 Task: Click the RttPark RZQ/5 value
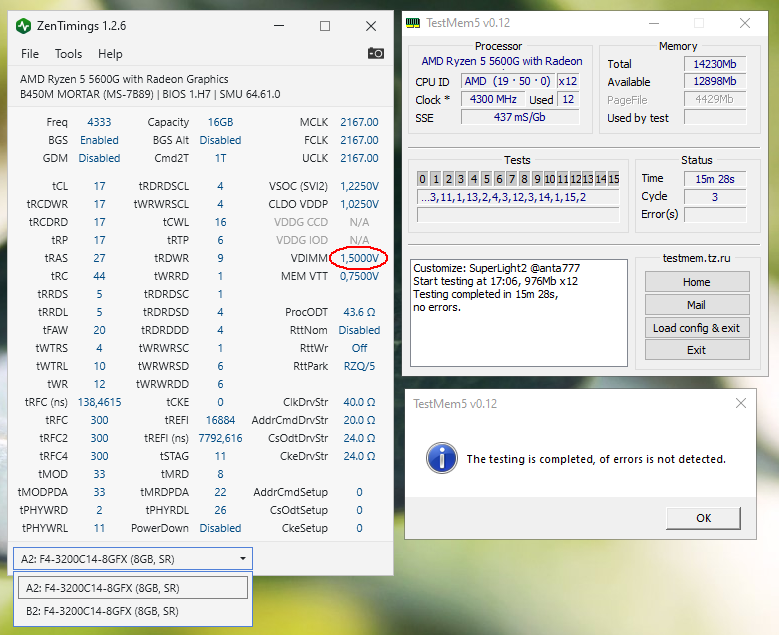(359, 366)
